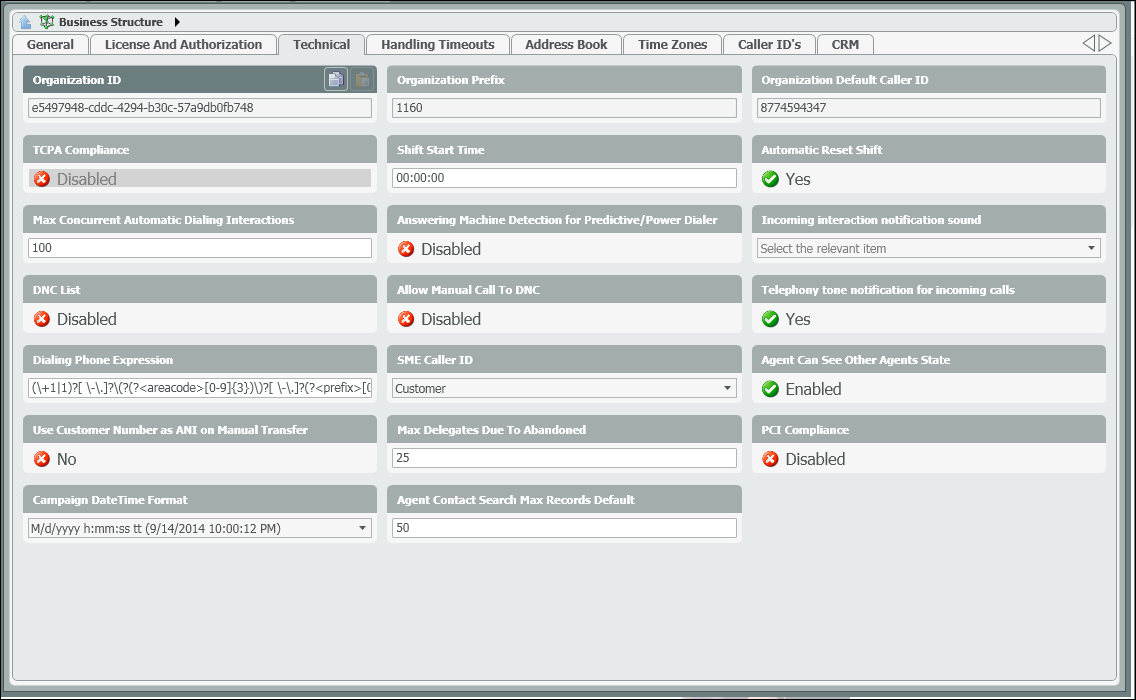1136x700 pixels.
Task: Click the Shift Start Time field
Action: (x=564, y=178)
